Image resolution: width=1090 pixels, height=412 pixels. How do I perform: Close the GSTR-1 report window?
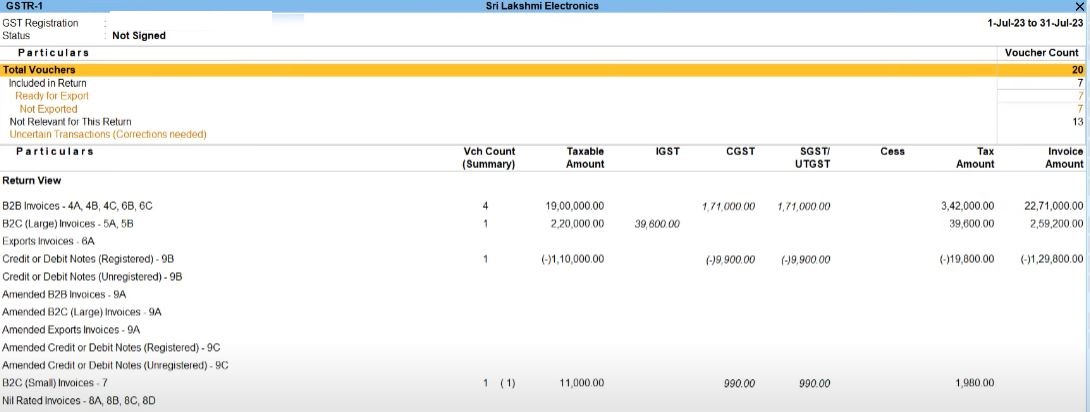coord(1078,7)
